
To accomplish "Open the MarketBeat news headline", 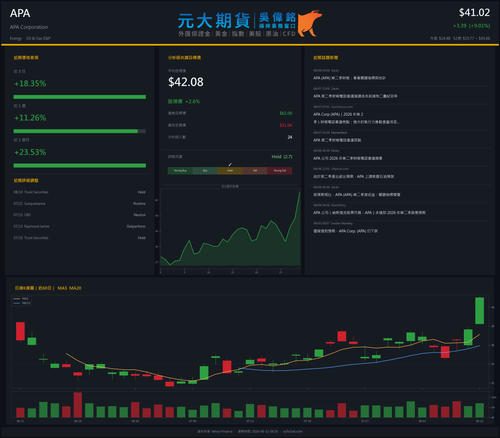I will coord(337,140).
